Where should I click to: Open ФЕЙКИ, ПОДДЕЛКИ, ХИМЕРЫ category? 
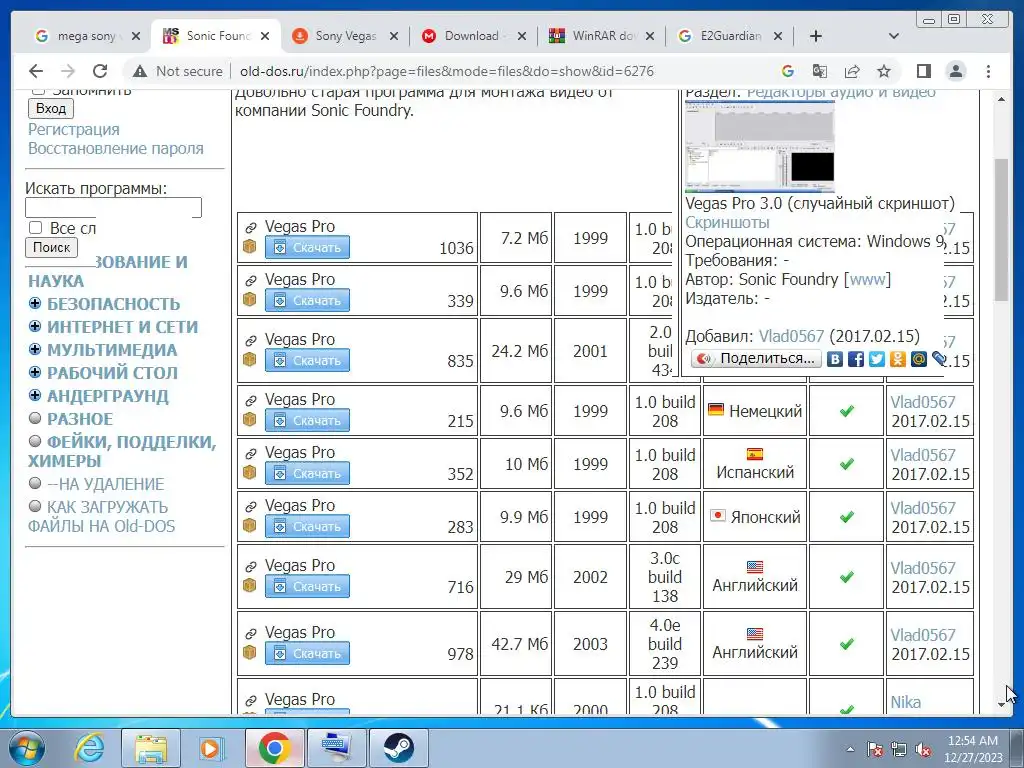point(122,451)
